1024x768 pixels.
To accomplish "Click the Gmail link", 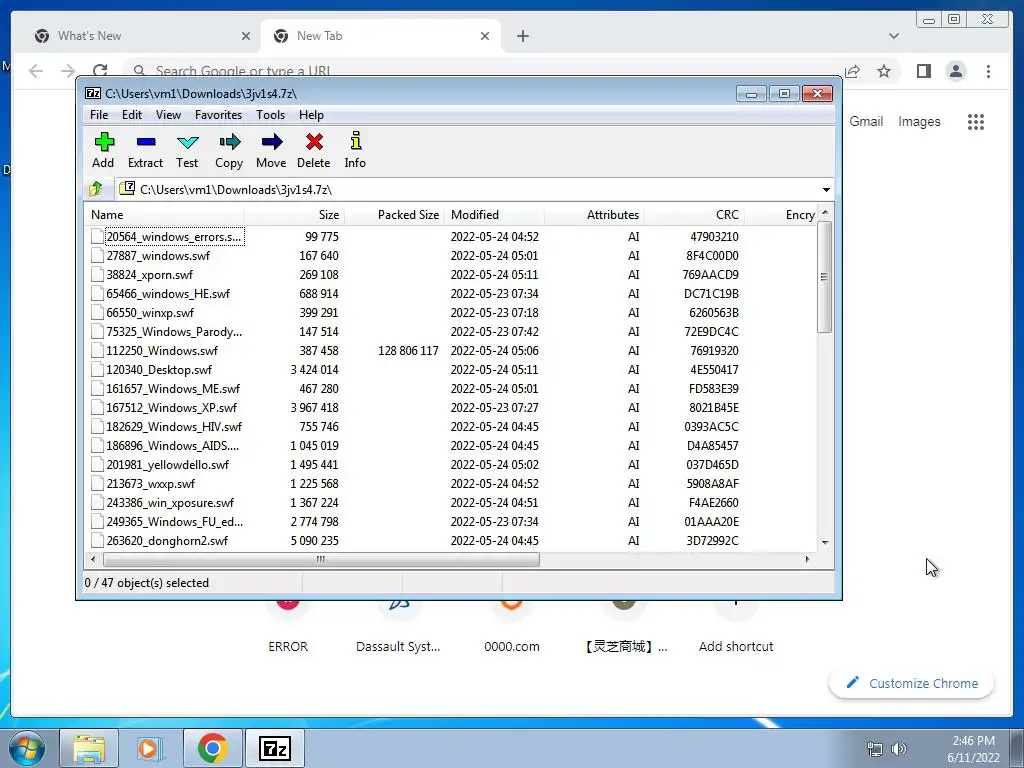I will tap(866, 121).
